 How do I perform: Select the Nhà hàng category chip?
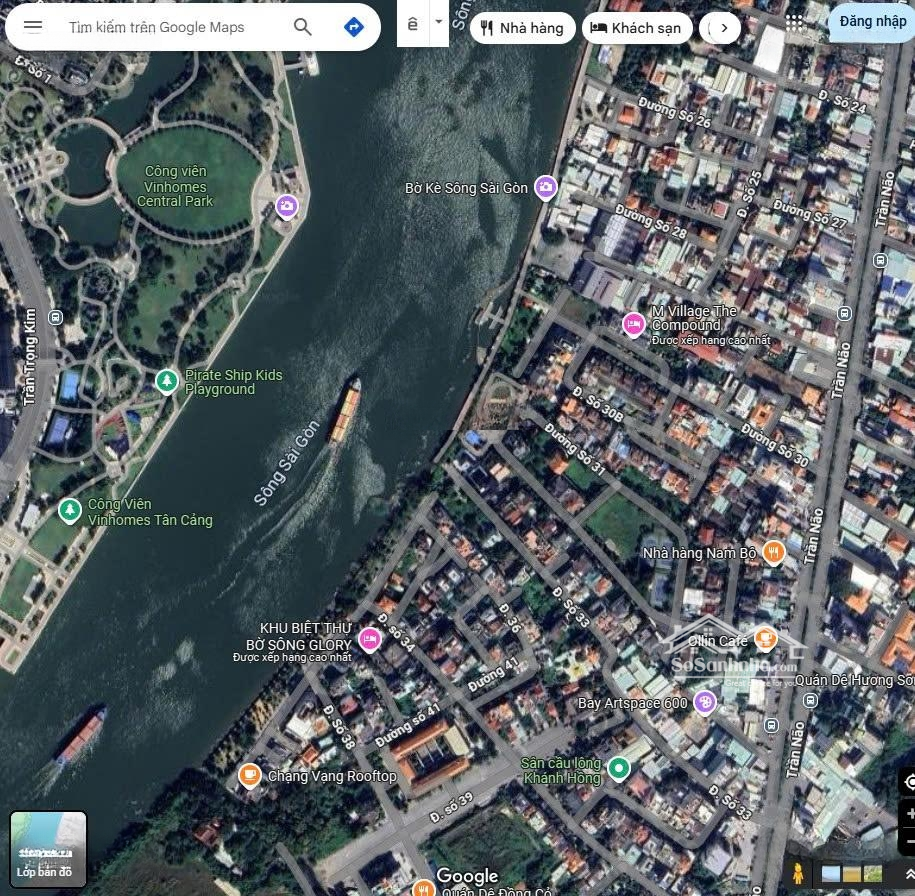coord(522,28)
